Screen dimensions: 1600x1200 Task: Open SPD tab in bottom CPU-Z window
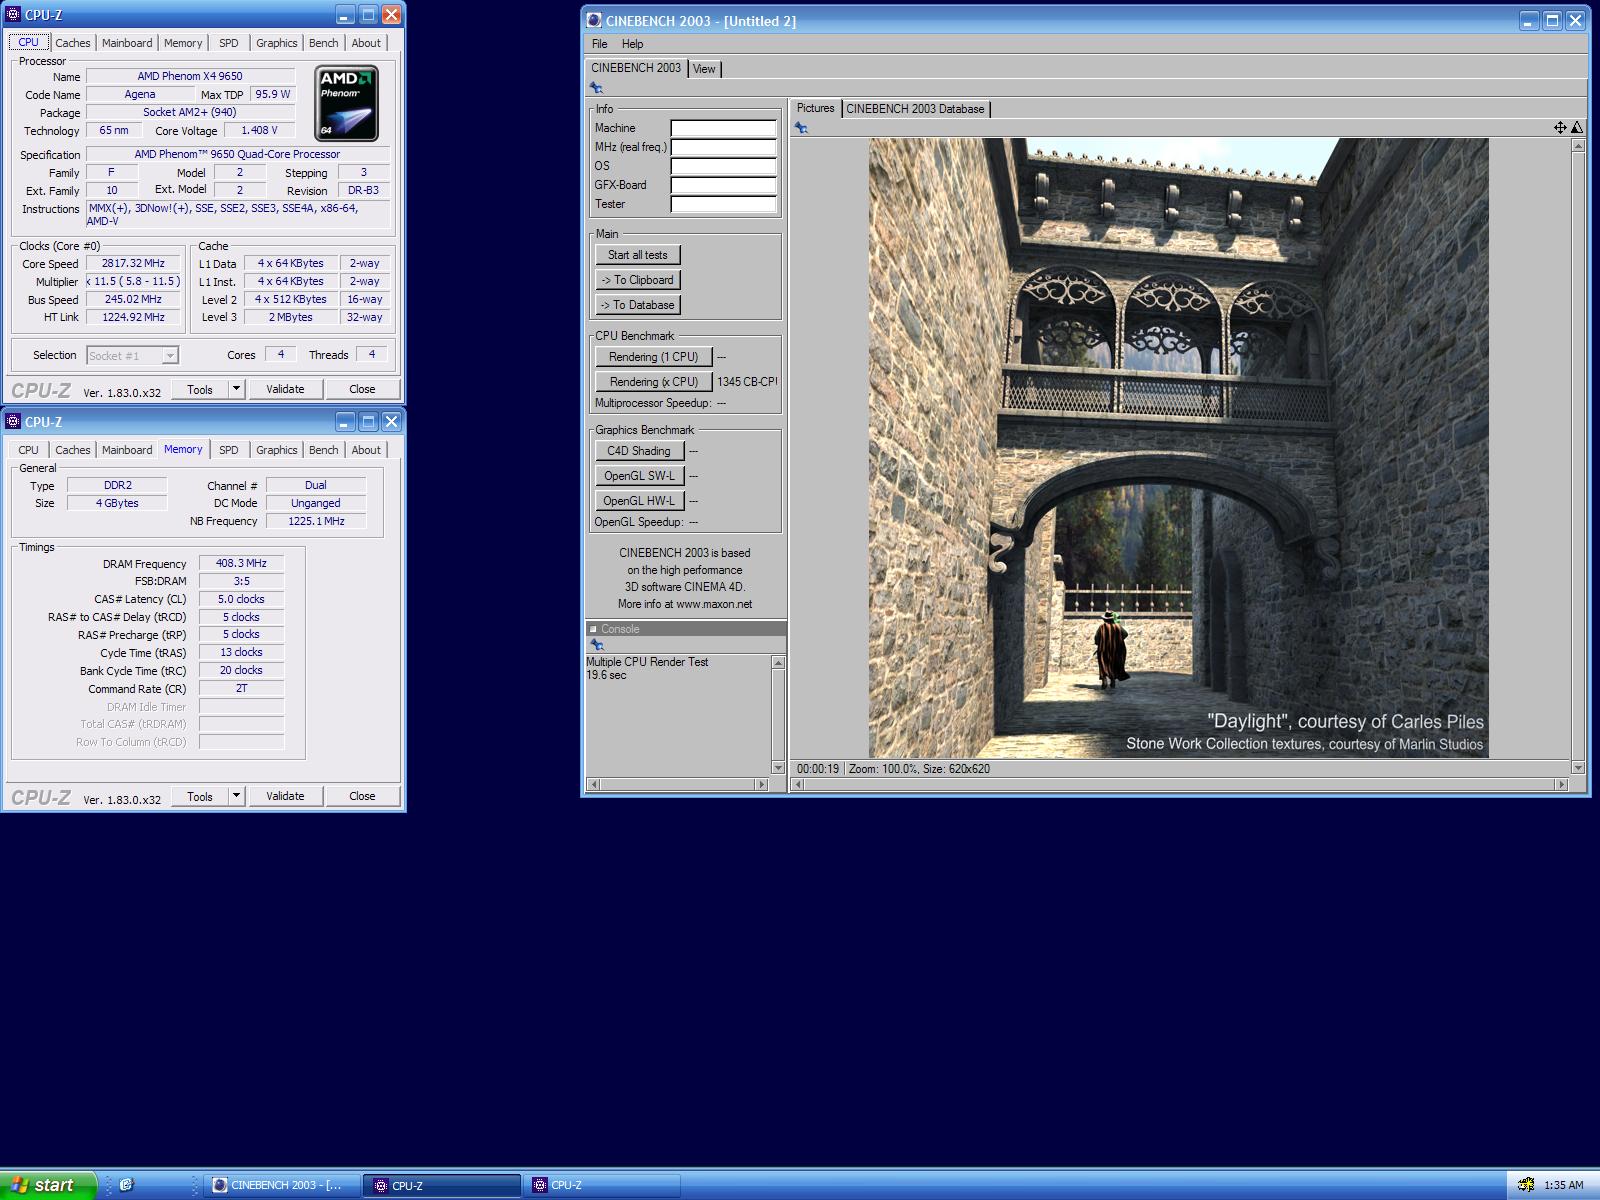228,450
